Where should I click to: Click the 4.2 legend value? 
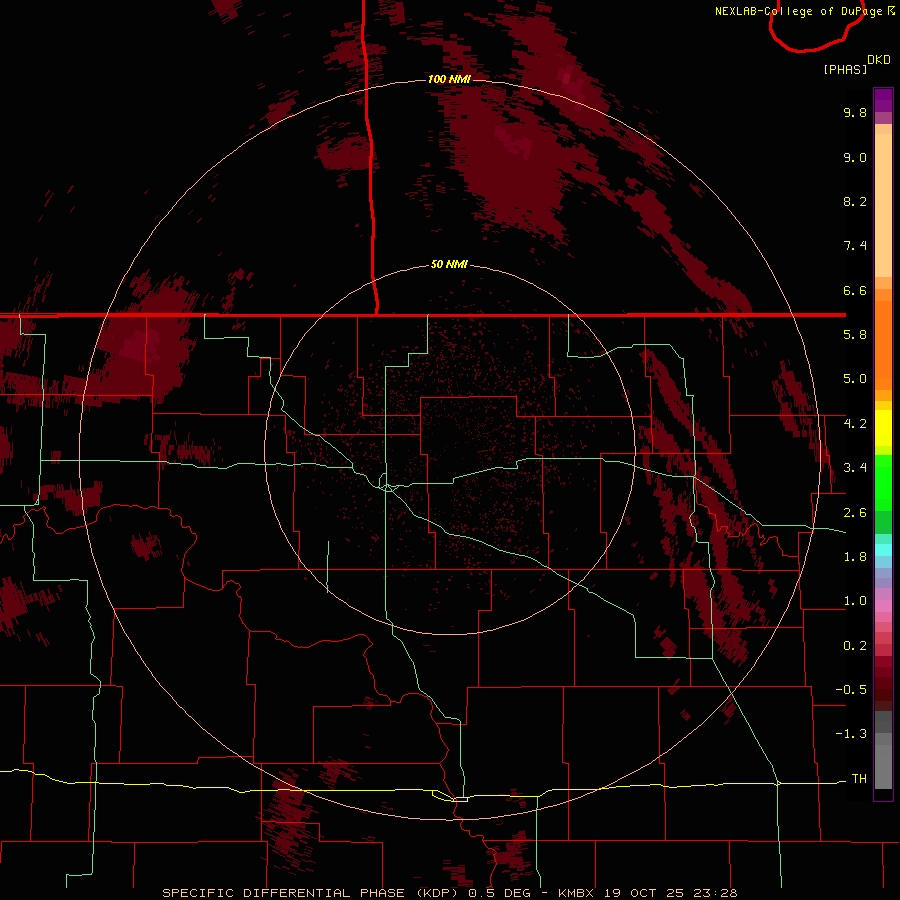[x=855, y=424]
